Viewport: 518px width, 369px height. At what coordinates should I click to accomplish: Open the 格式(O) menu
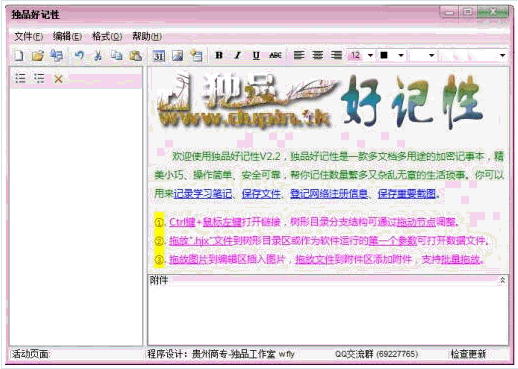tap(107, 36)
